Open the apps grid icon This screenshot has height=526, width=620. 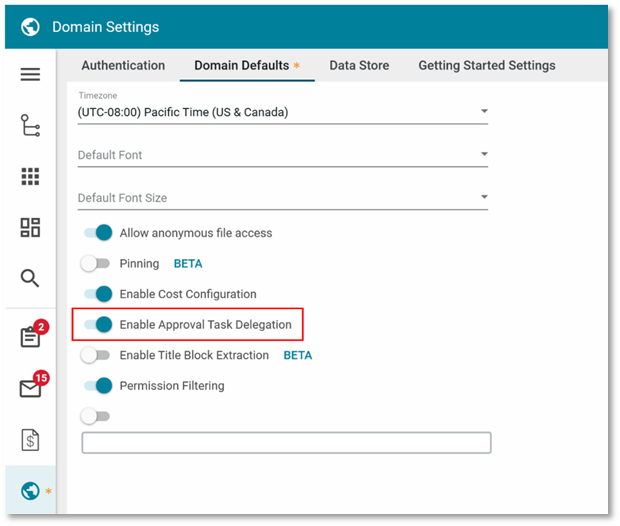tap(30, 177)
